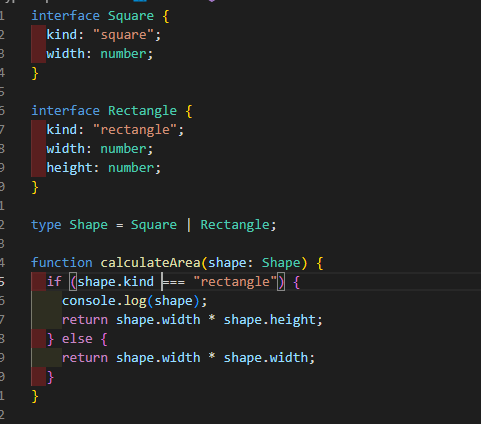481x424 pixels.
Task: Click 'return' on the shape.height line
Action: 85,320
